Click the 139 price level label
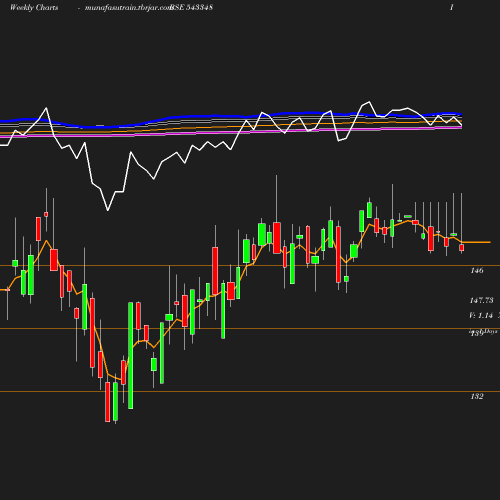Viewport: 500px width, 500px height. 477,333
